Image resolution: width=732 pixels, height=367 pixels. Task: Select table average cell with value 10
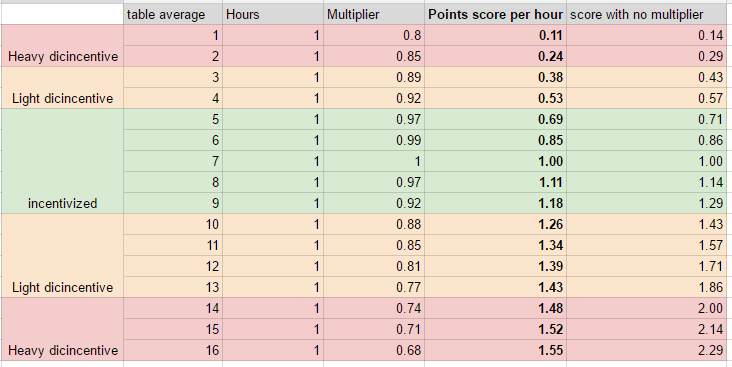[173, 224]
